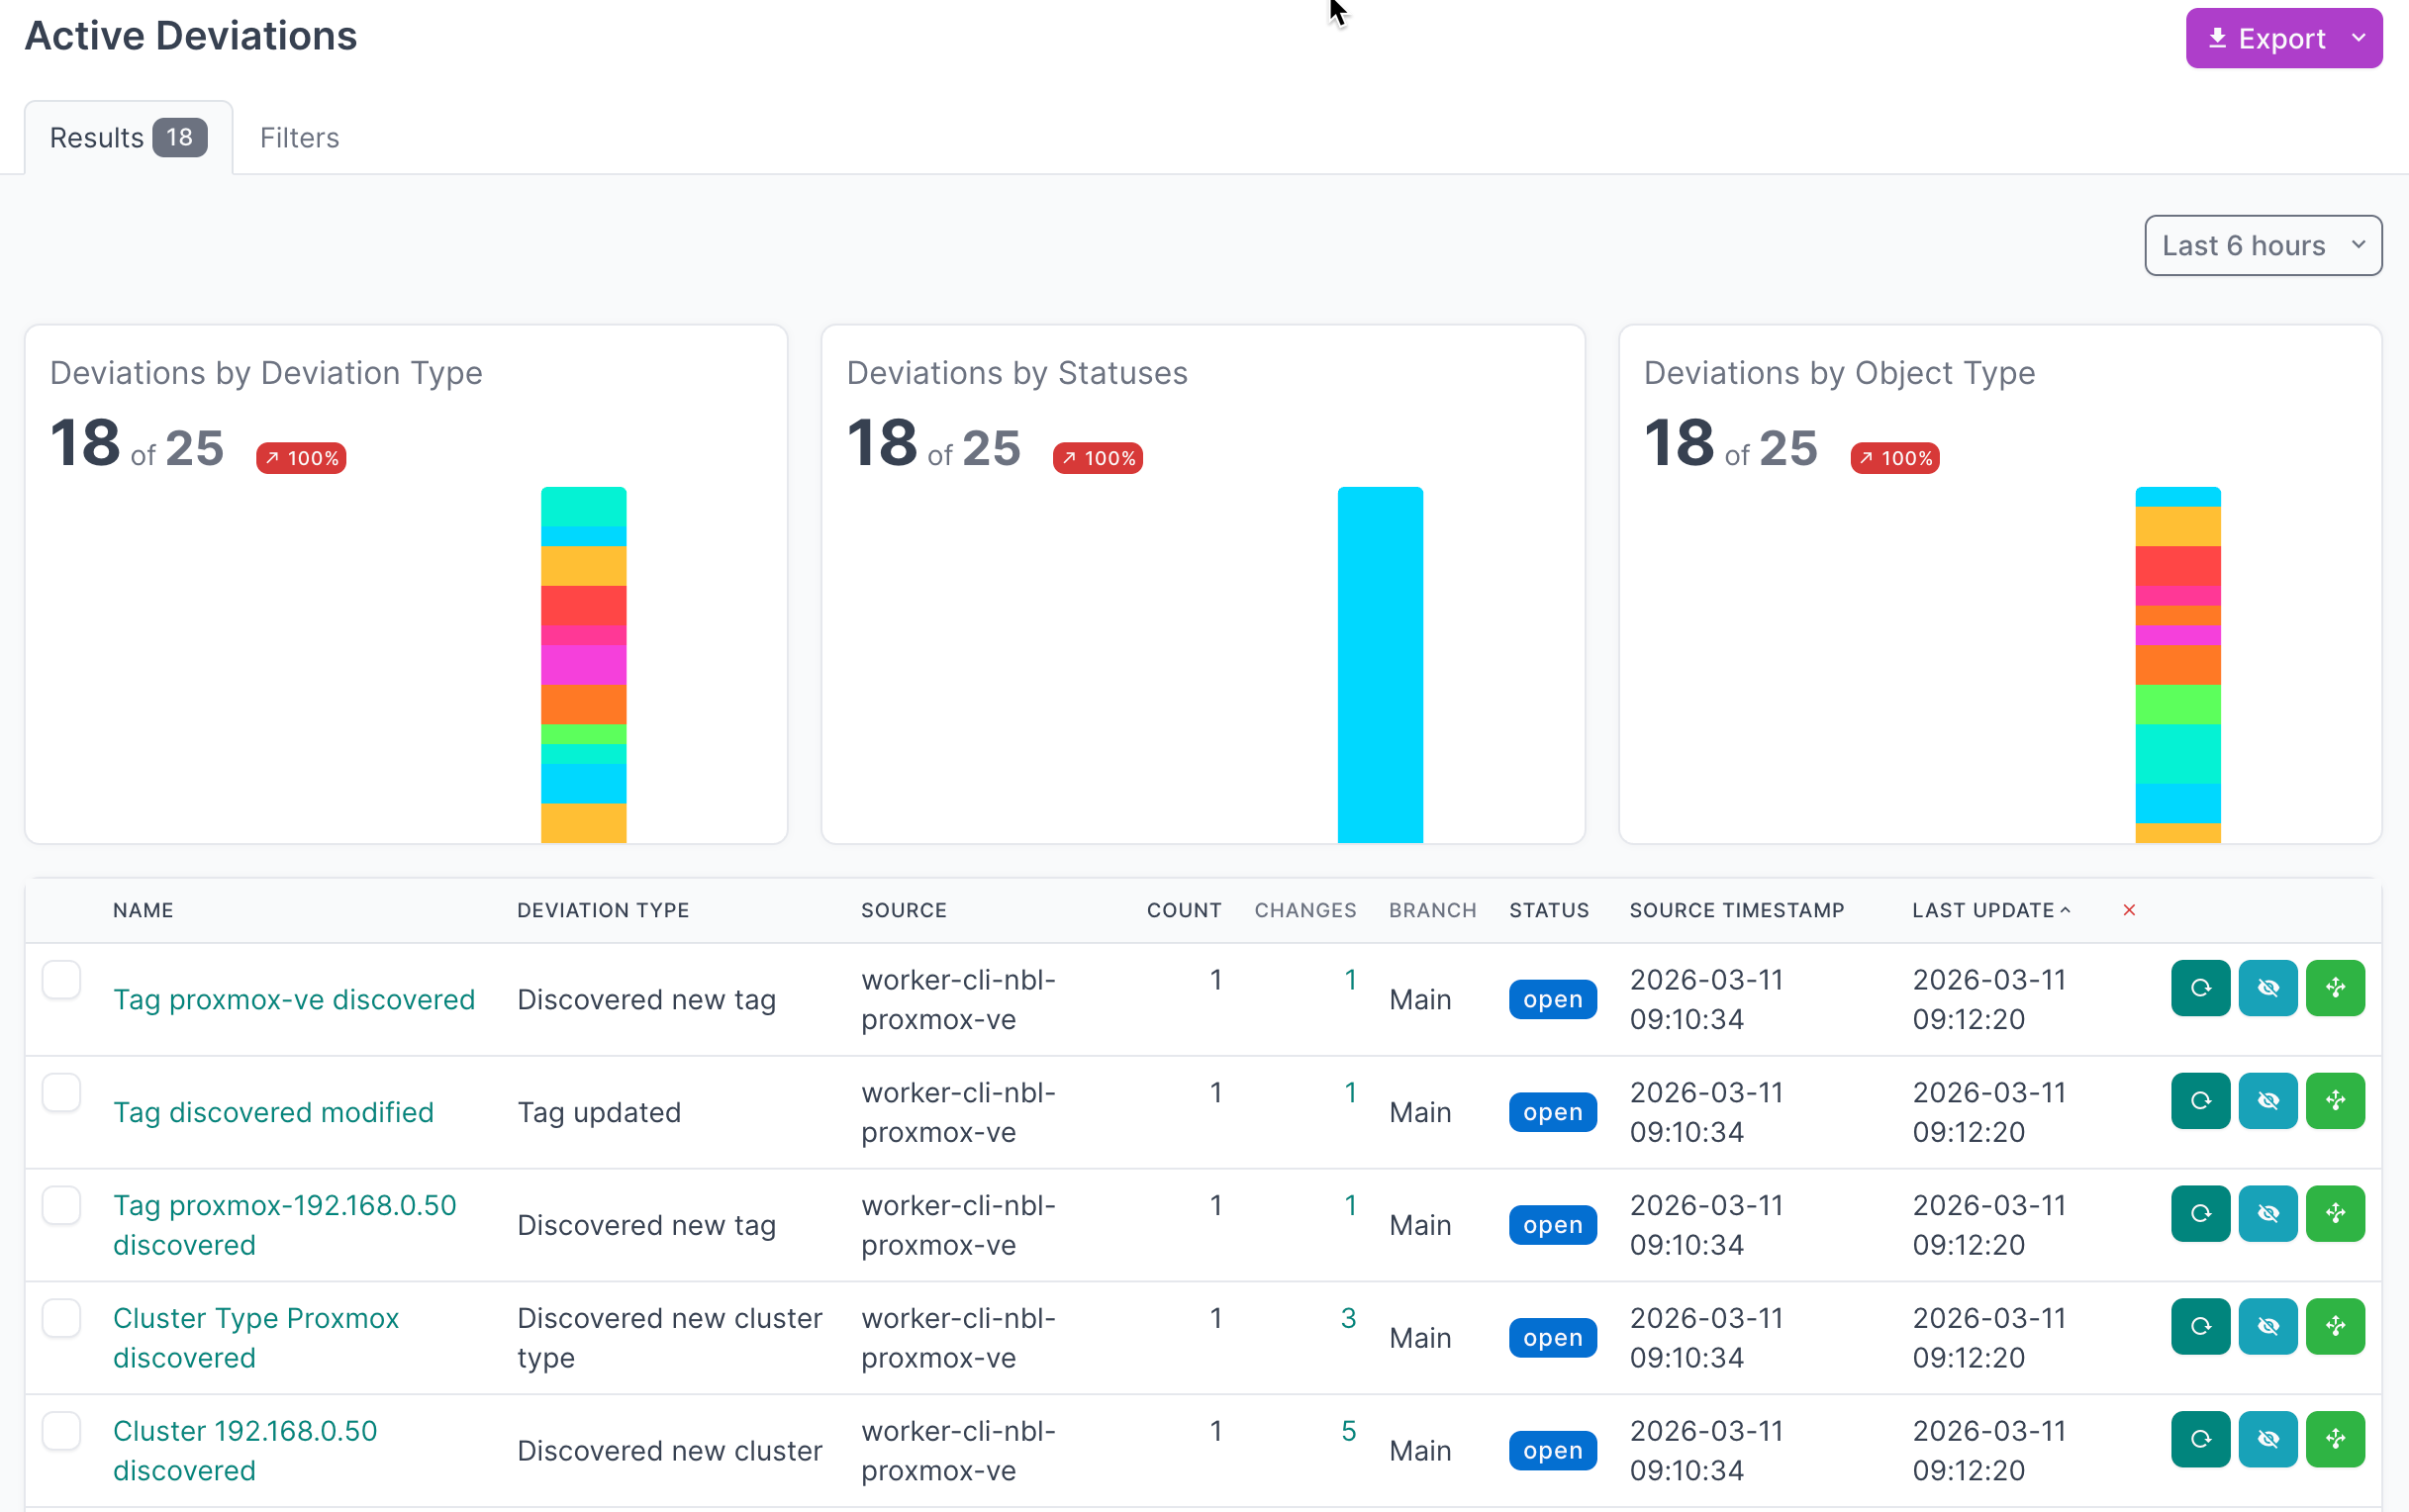This screenshot has width=2409, height=1512.
Task: Check the Tag proxmox-ve discovered row checkbox
Action: [61, 980]
